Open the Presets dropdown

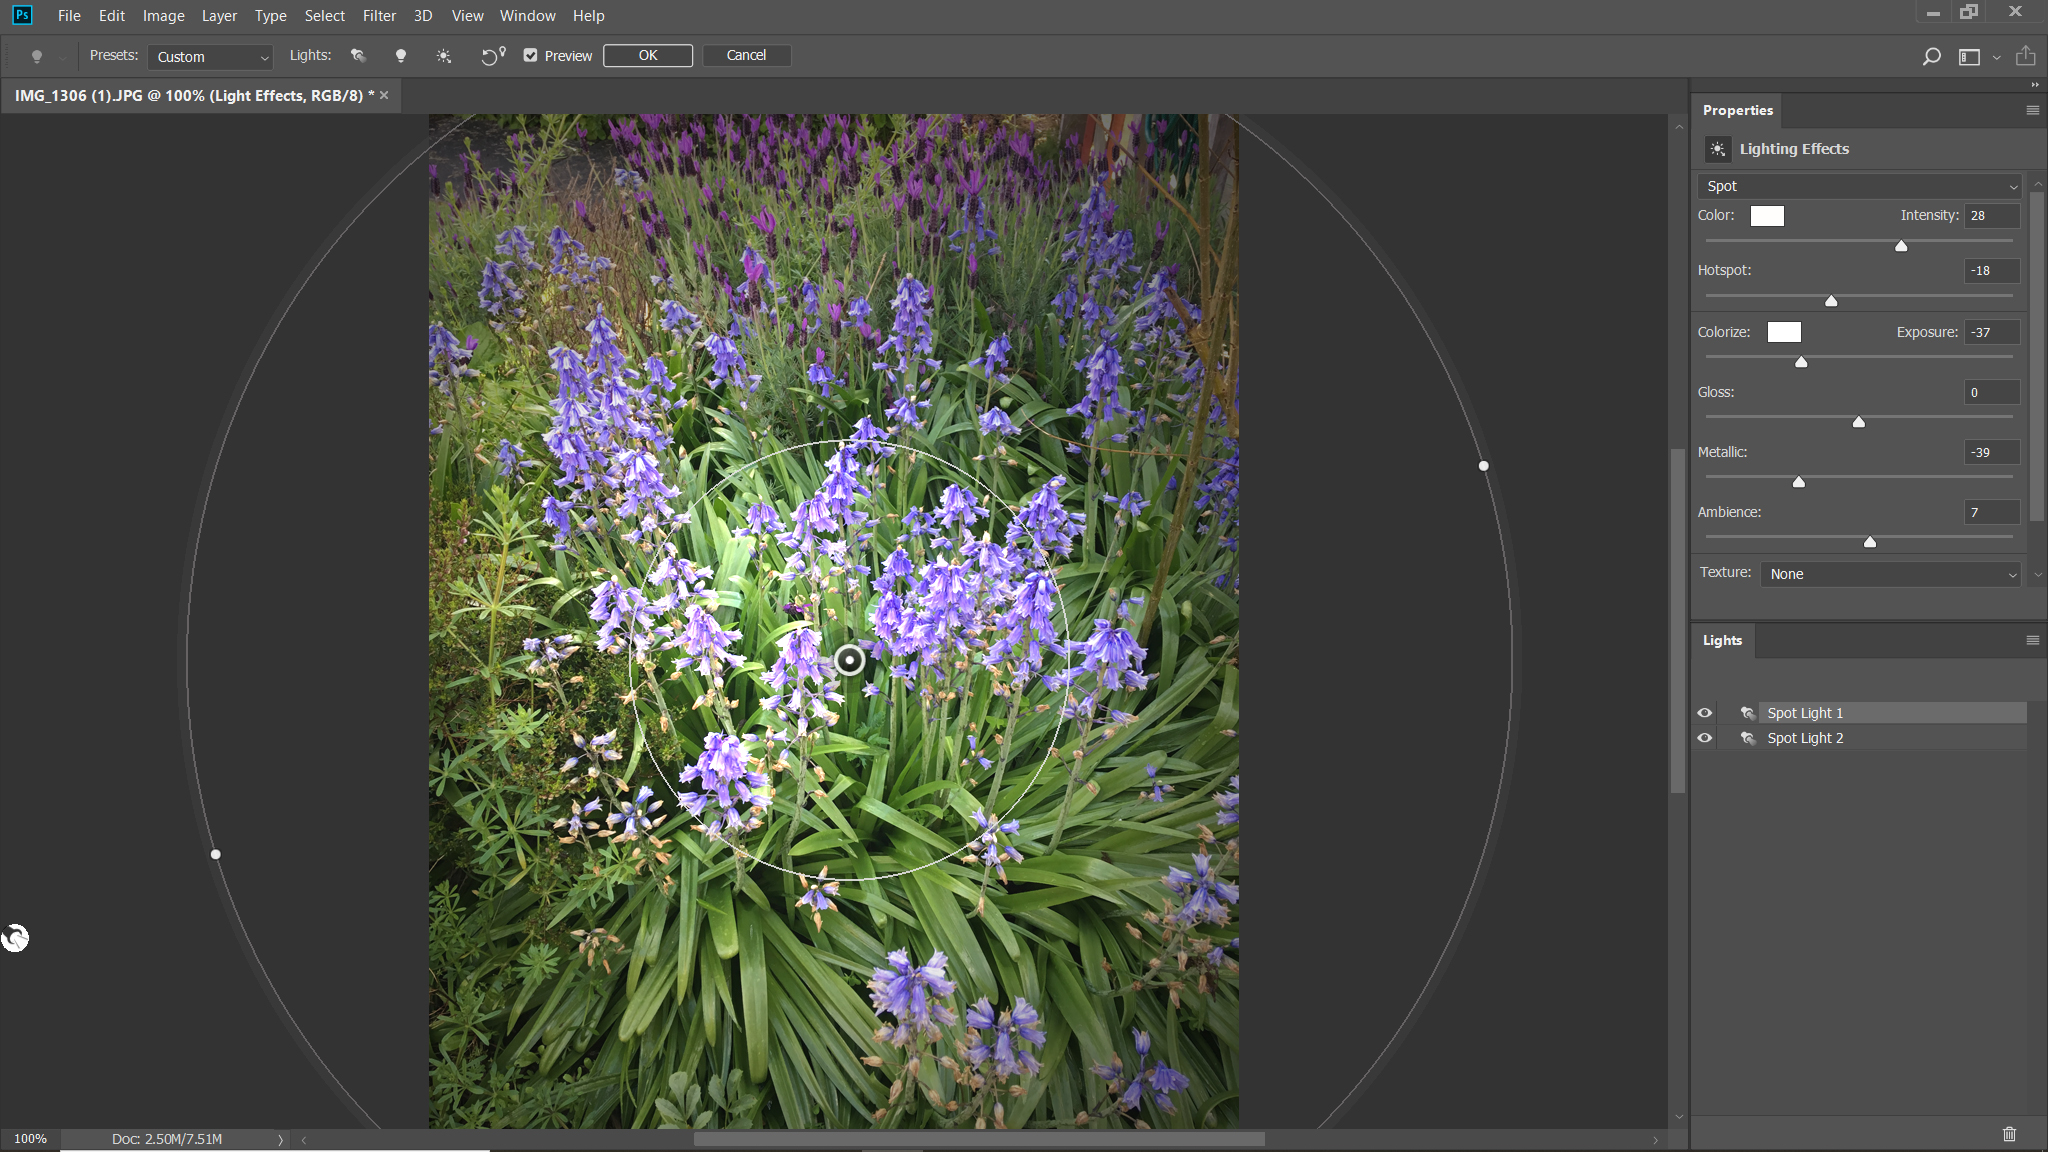pos(209,56)
